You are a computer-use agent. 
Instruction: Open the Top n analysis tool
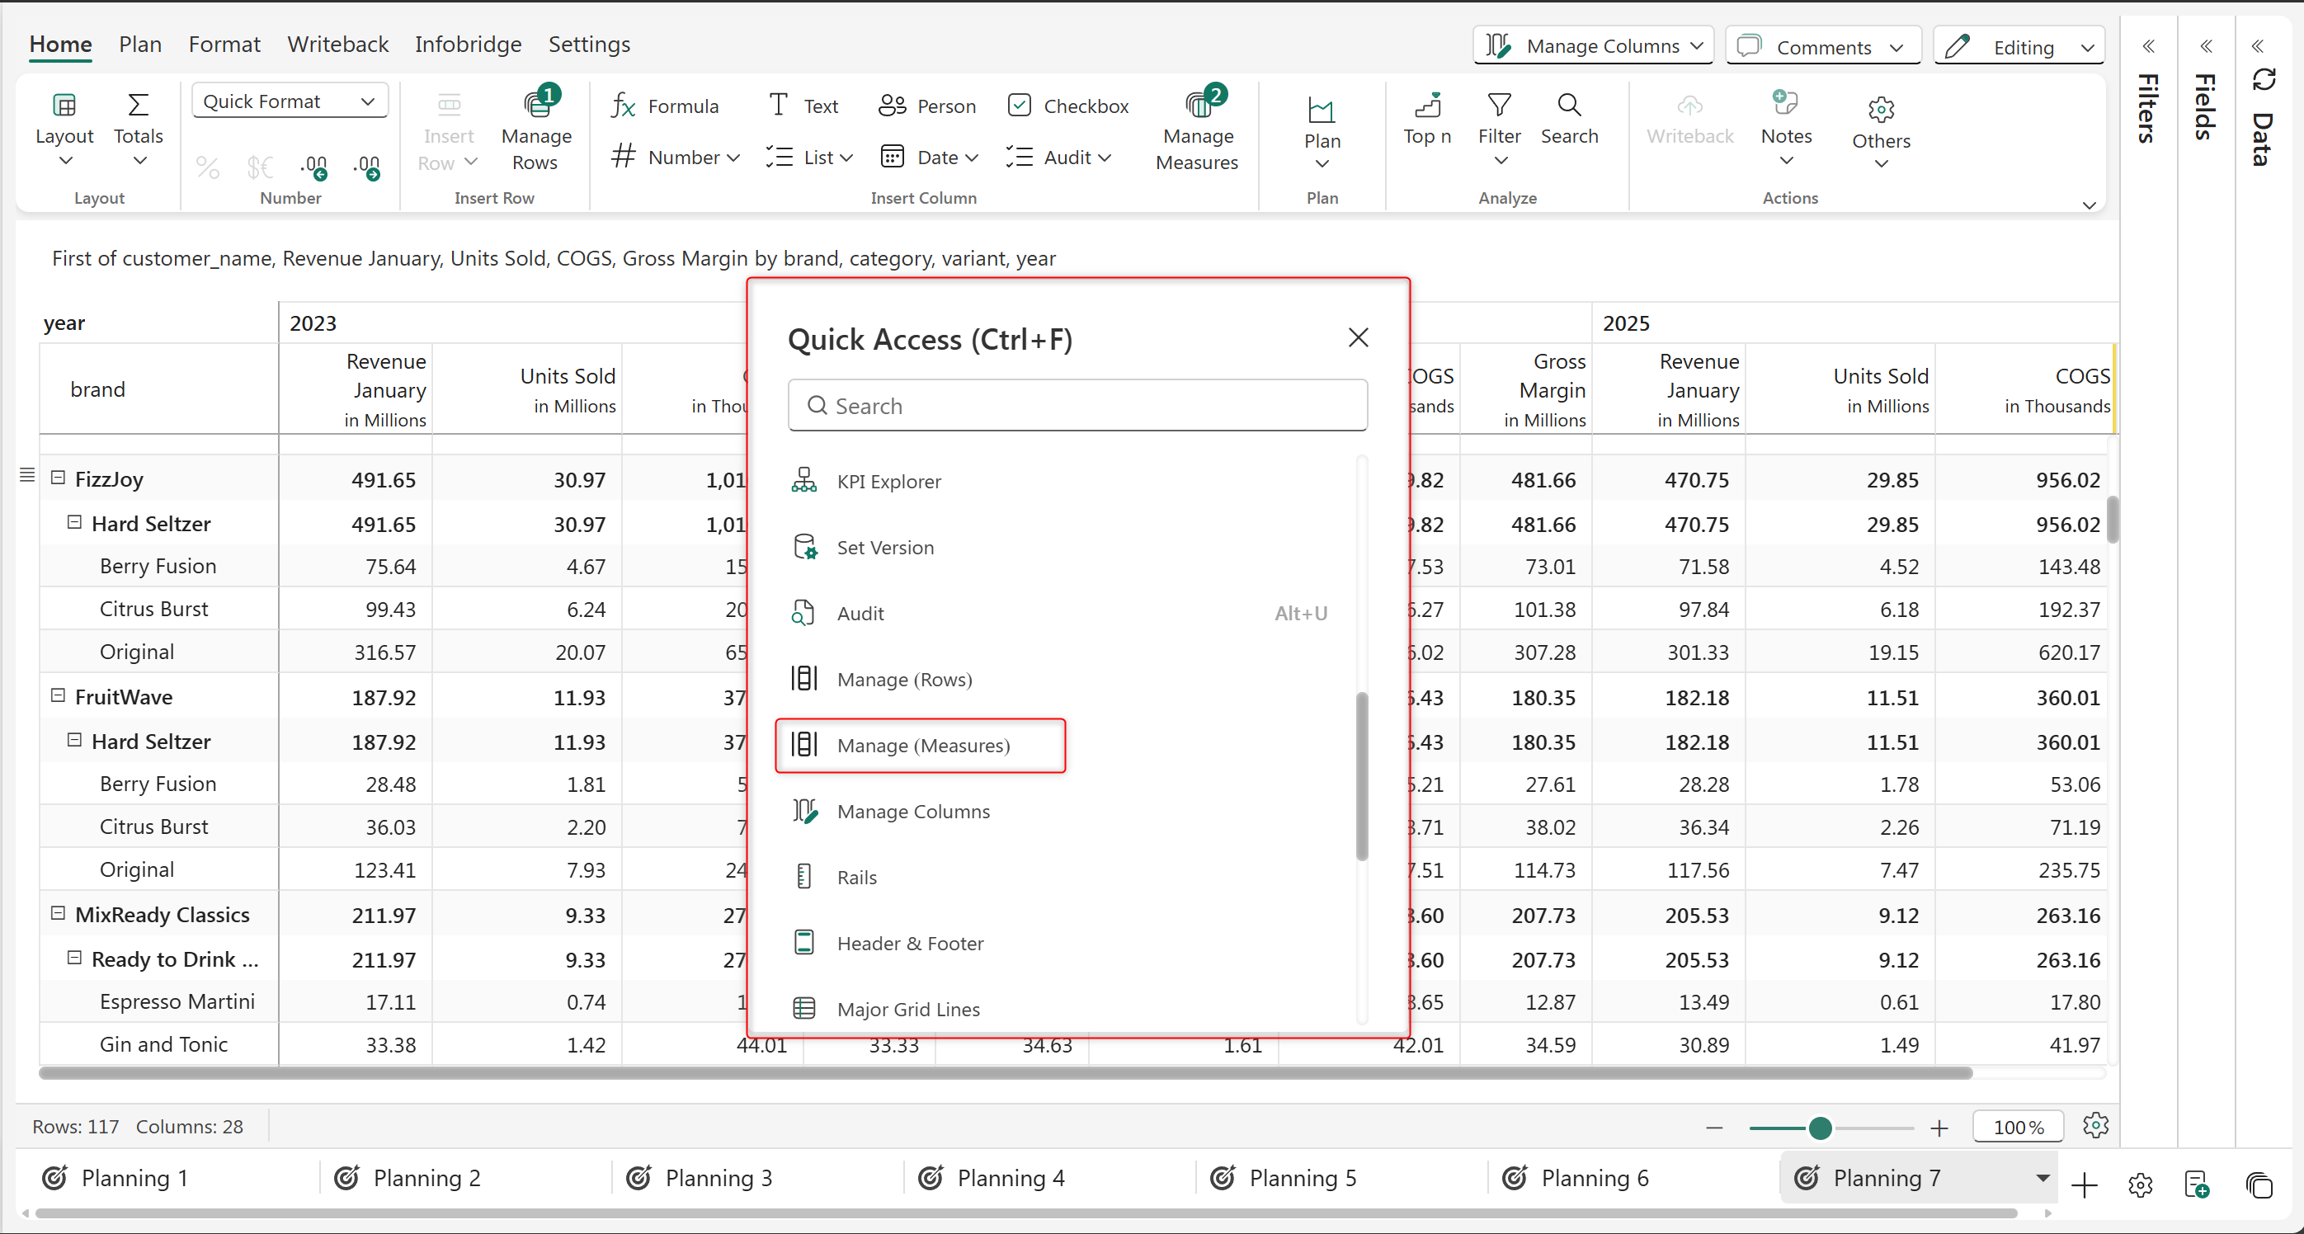tap(1427, 119)
